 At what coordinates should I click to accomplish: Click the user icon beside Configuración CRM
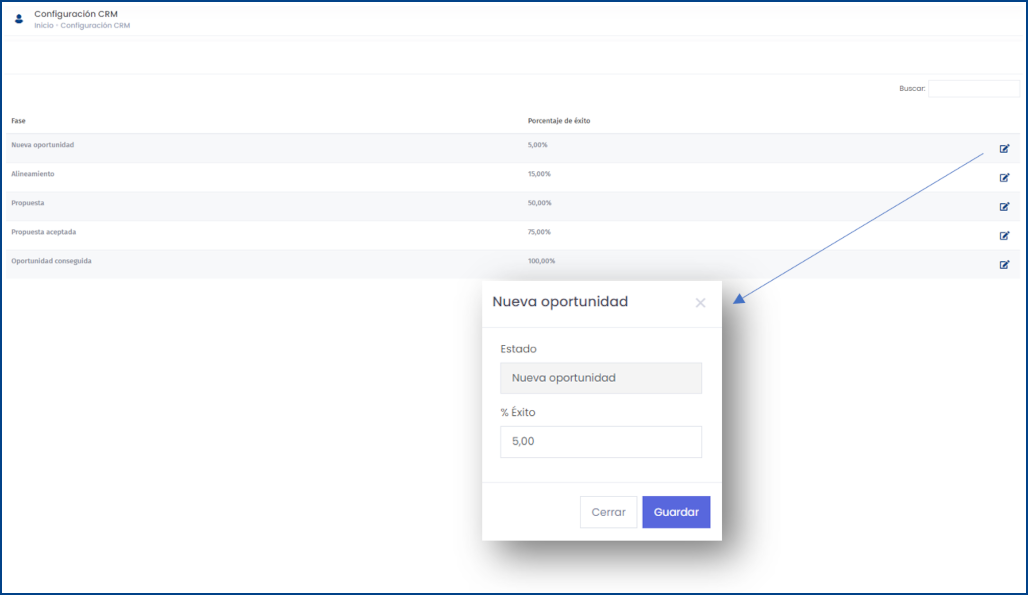click(x=19, y=19)
